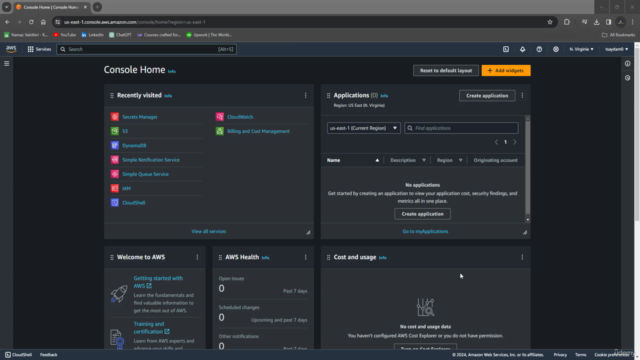The width and height of the screenshot is (640, 360).
Task: Open the info panel icon on right edge
Action: (x=627, y=64)
